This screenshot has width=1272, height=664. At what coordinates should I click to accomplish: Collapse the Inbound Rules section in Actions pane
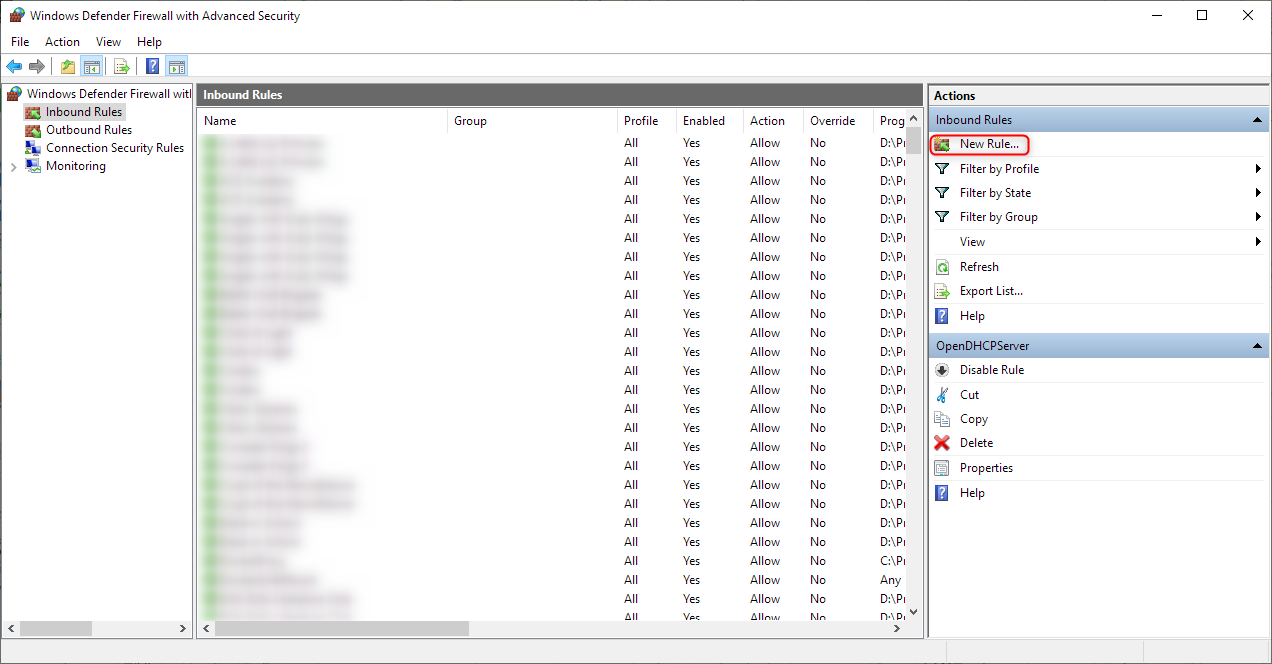click(x=1257, y=119)
